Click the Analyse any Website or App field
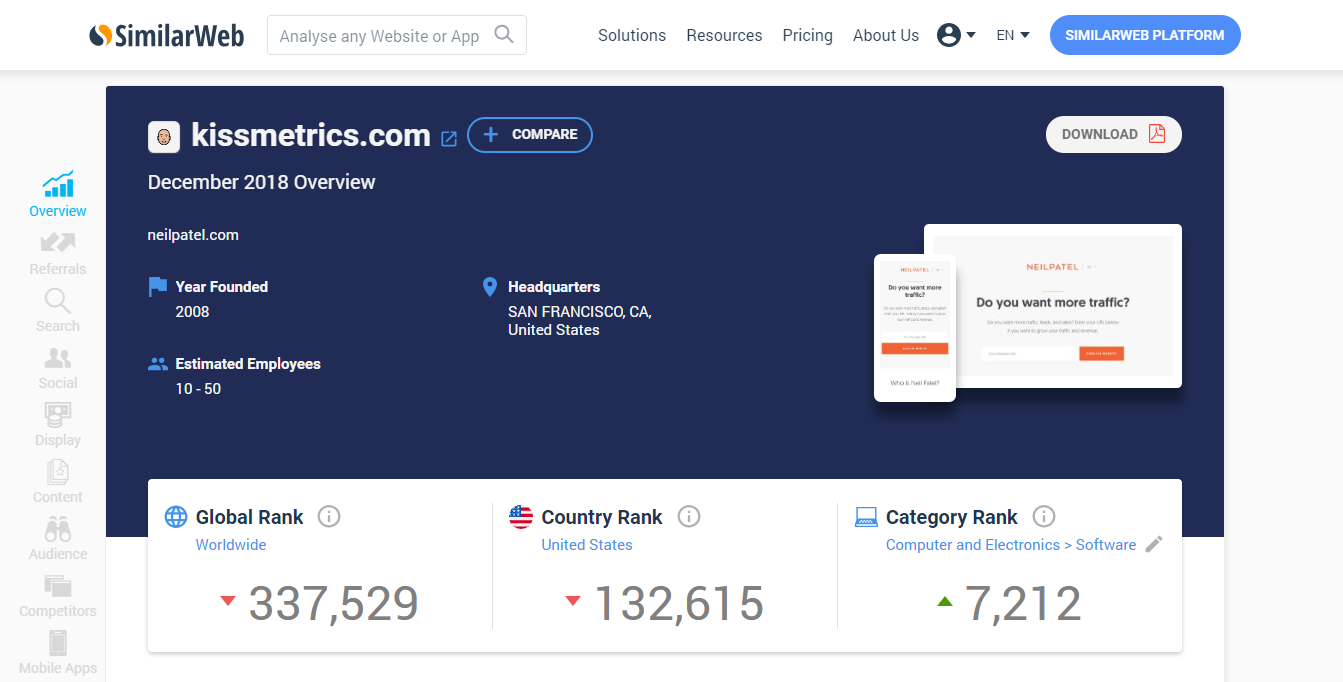 coord(397,35)
